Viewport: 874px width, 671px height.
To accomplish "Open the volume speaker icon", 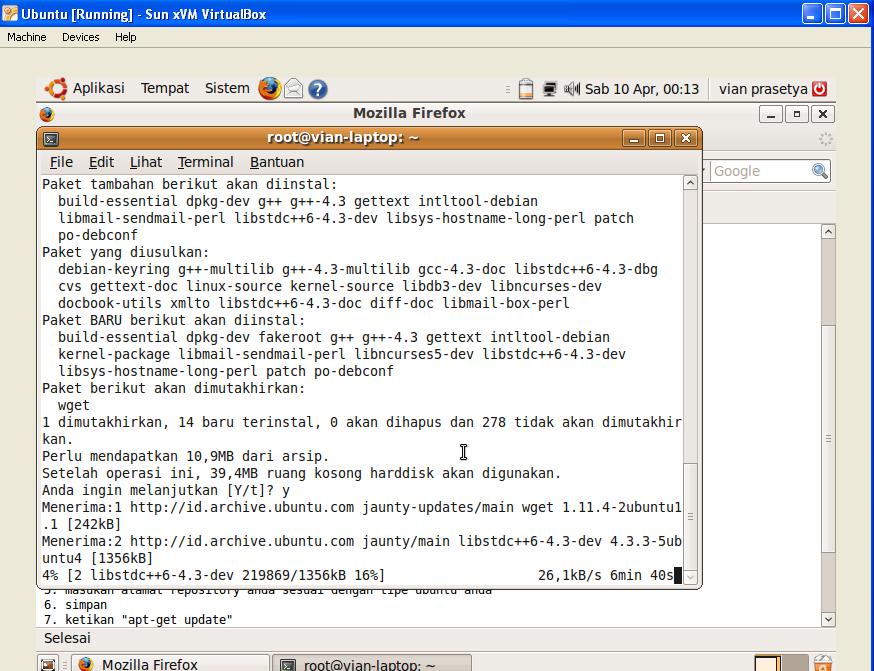I will point(572,89).
